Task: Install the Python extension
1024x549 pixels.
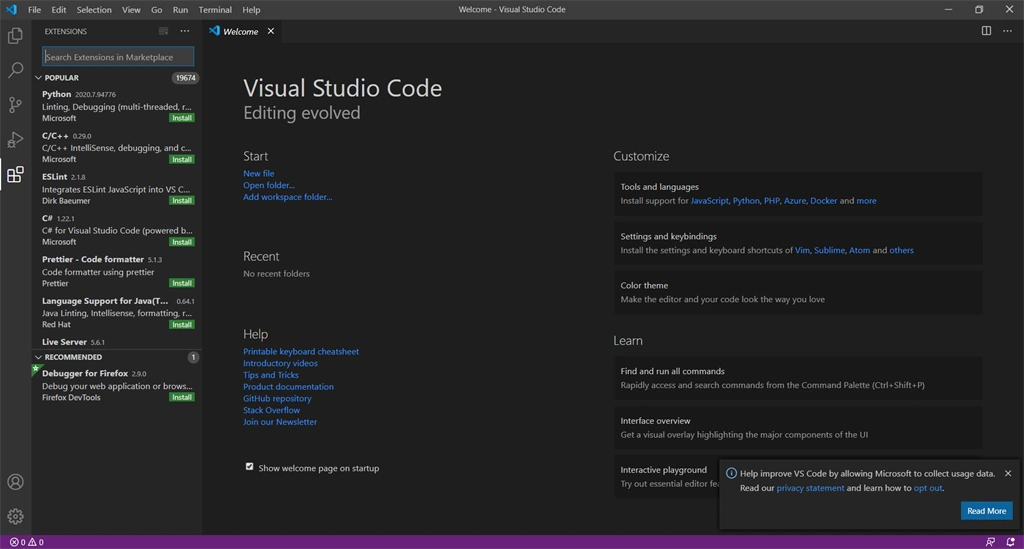Action: point(182,118)
